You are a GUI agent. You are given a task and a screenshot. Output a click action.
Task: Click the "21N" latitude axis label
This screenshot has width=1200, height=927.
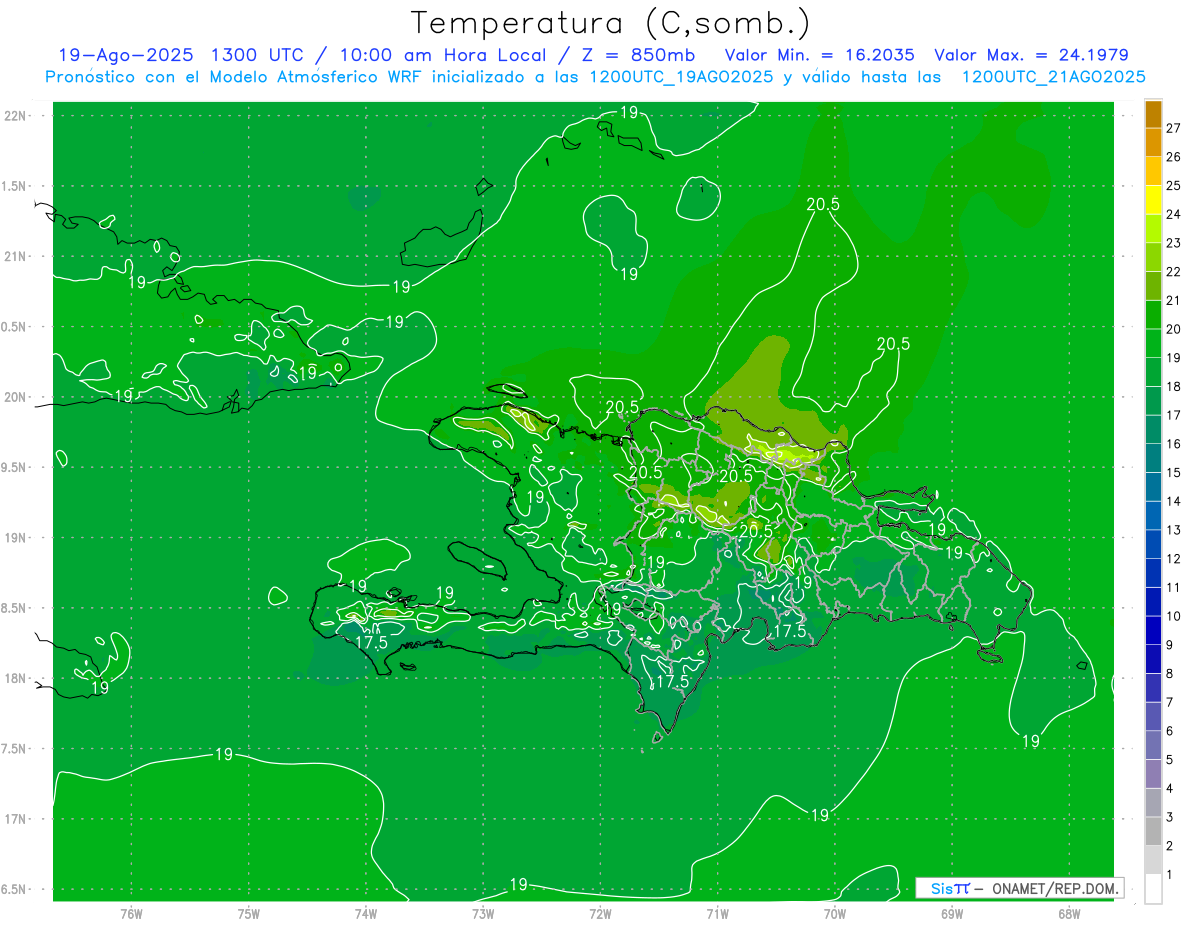pos(15,257)
